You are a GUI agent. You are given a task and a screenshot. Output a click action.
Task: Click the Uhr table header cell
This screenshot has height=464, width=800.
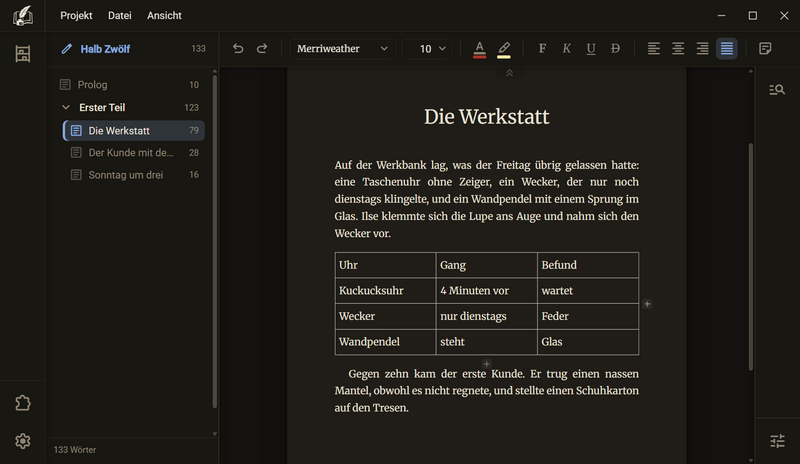point(385,265)
